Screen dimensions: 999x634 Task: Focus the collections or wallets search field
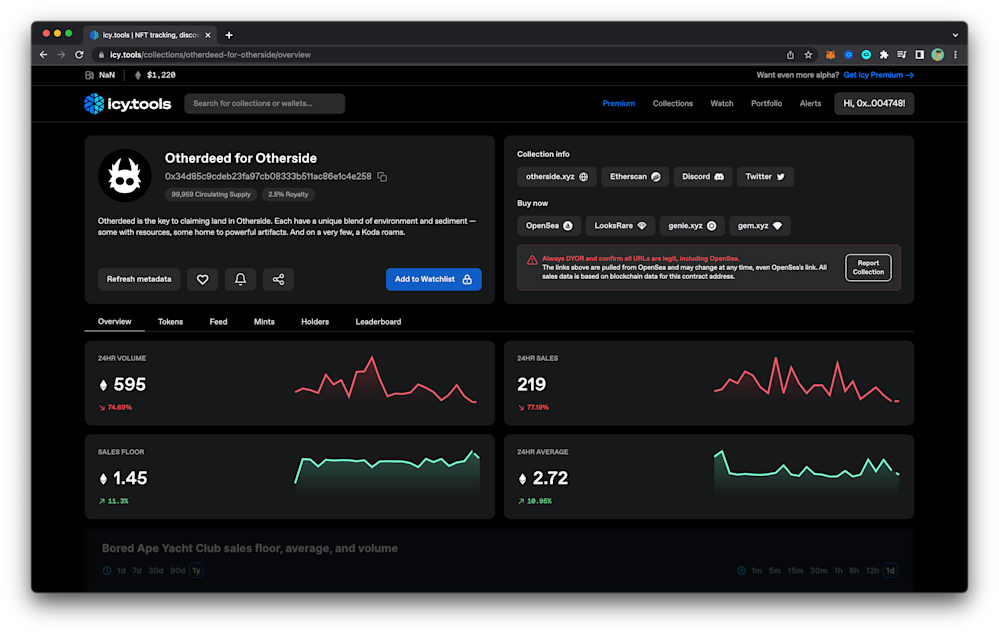264,103
